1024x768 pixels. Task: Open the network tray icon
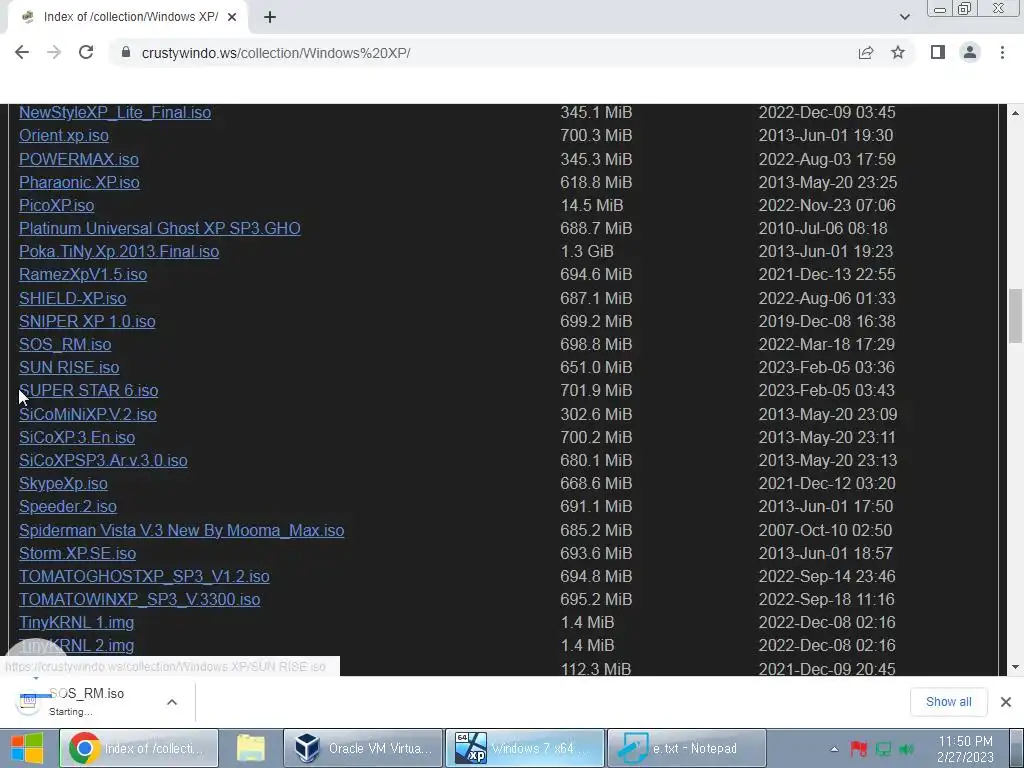point(883,749)
